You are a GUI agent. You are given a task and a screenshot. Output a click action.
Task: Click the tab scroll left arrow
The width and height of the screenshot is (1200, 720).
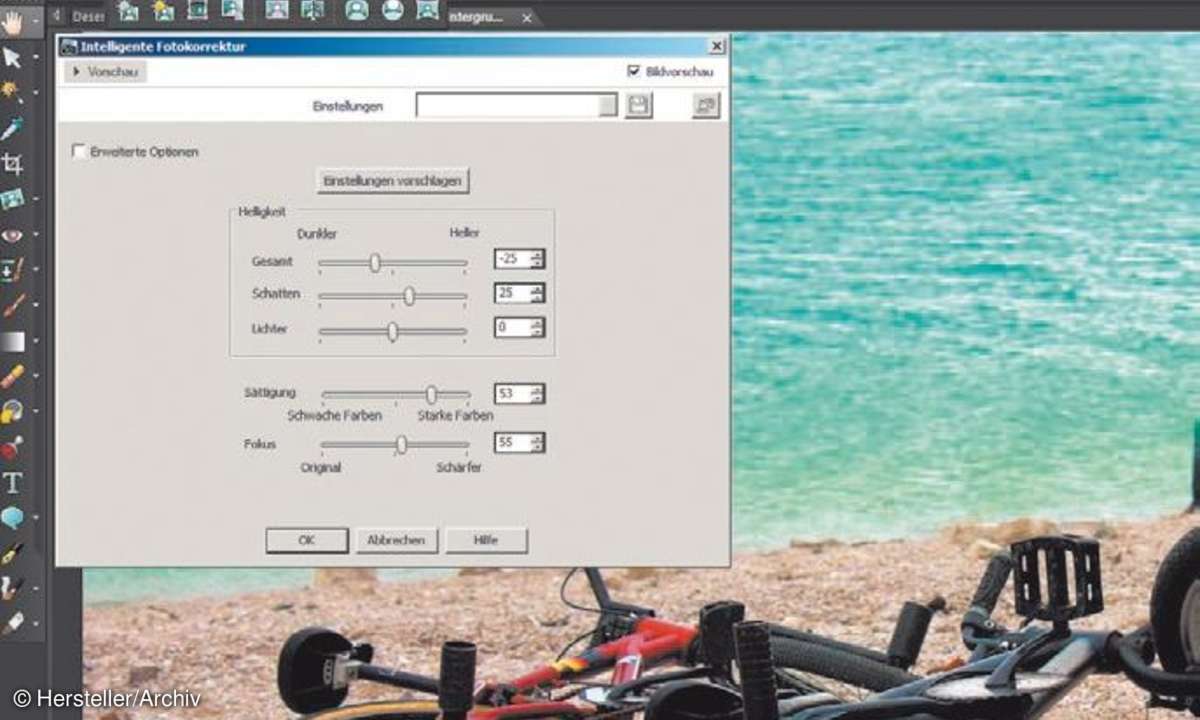pyautogui.click(x=55, y=16)
